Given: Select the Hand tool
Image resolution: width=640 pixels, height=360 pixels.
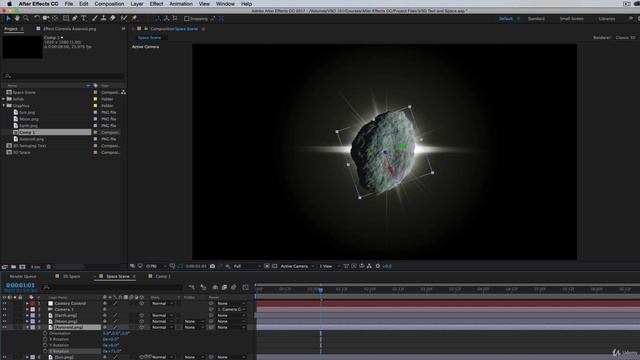Looking at the screenshot, I should [x=17, y=18].
